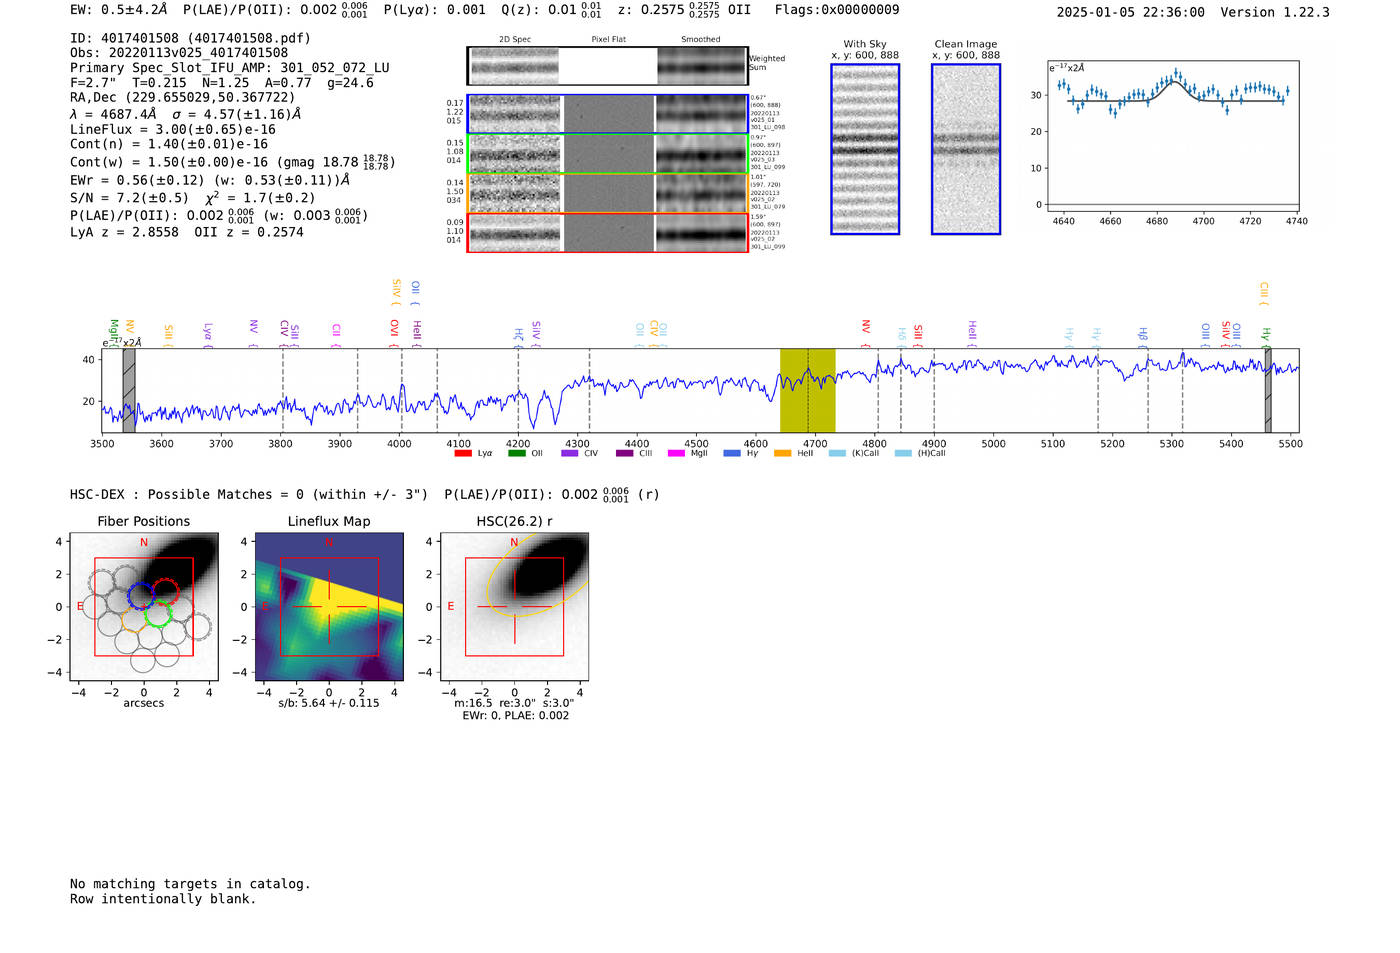Click the yellow highlighted region in spectrum
Viewport: 1400px width, 953px height.
click(808, 390)
